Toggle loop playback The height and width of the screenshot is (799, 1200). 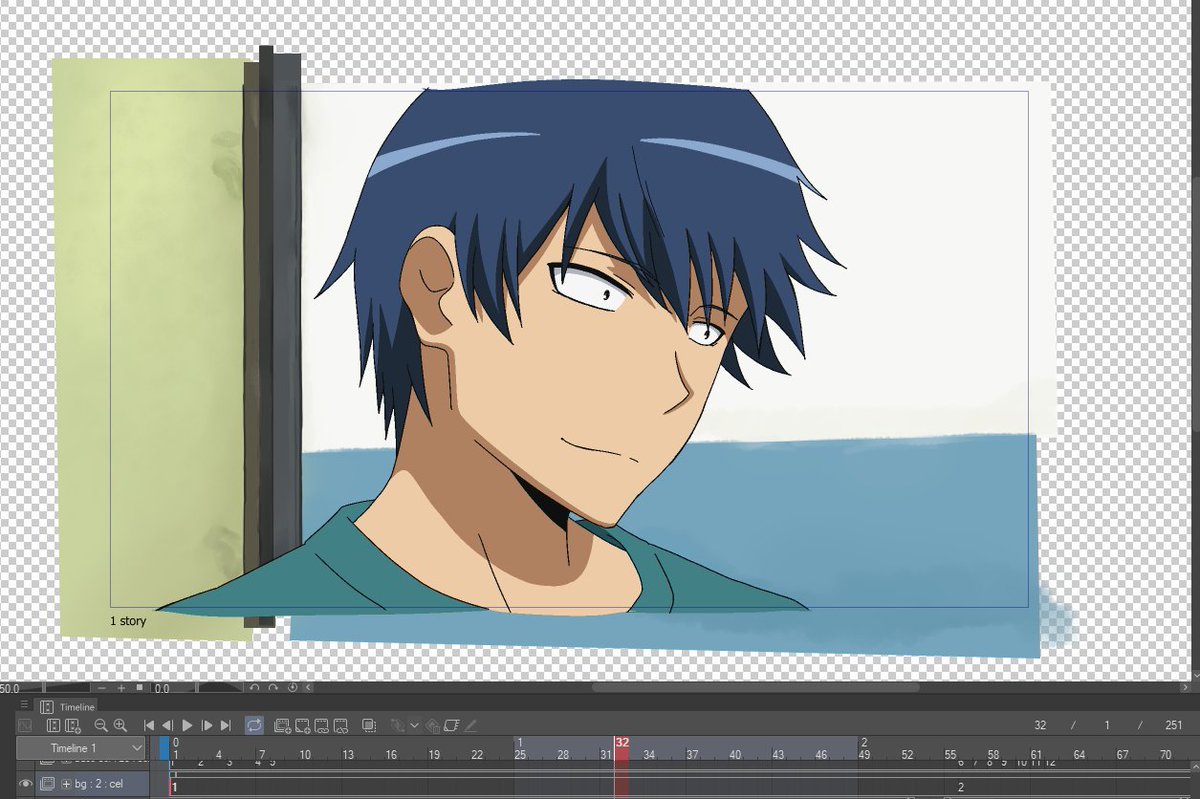[x=254, y=725]
